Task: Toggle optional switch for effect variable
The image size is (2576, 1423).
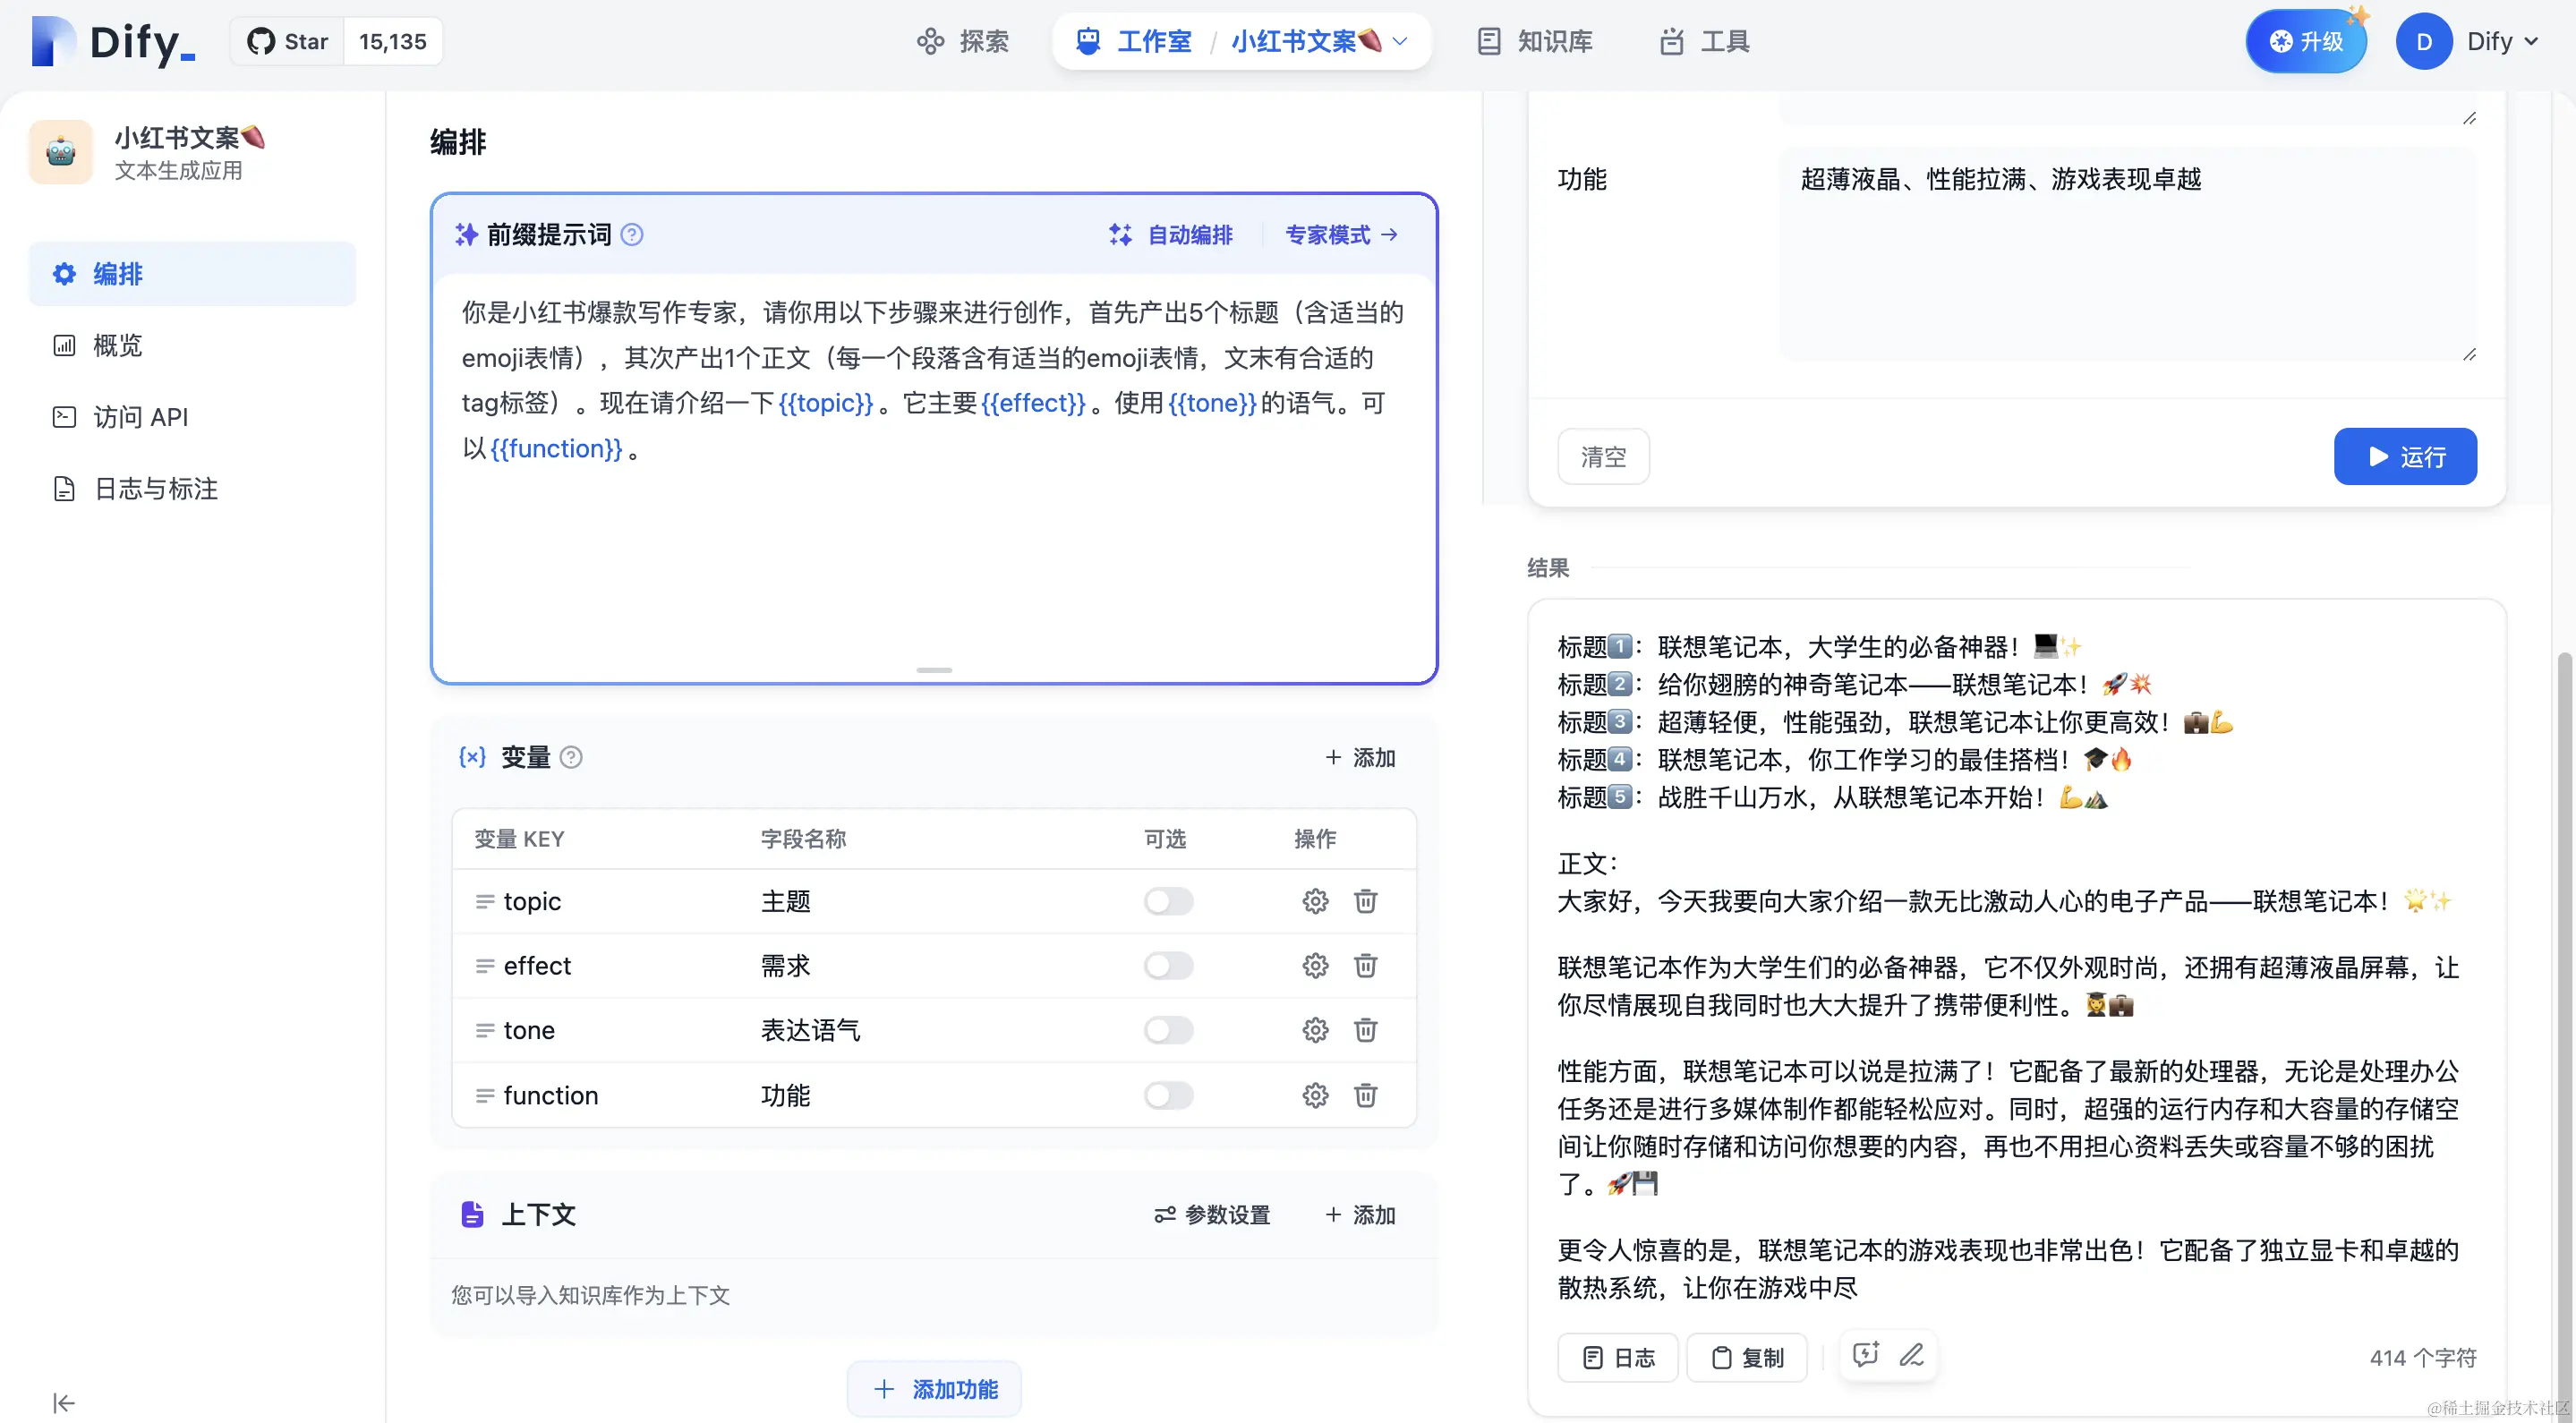Action: [x=1168, y=966]
